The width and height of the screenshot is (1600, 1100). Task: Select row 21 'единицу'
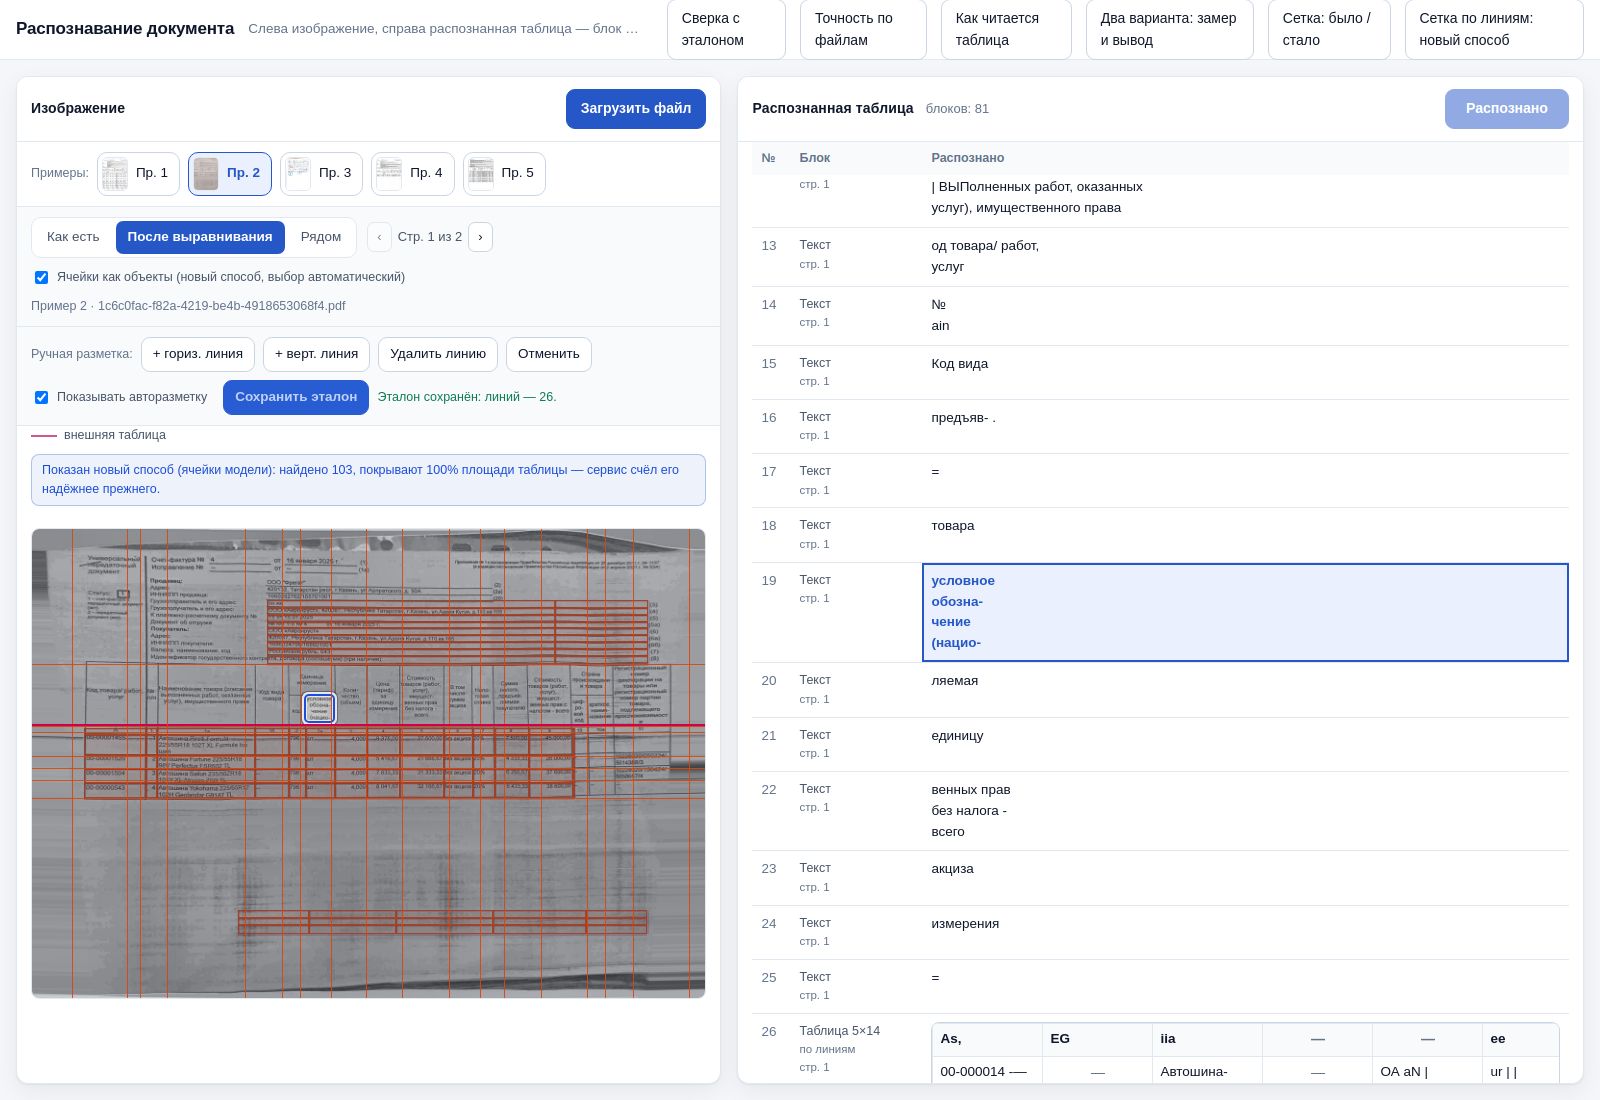[1160, 744]
